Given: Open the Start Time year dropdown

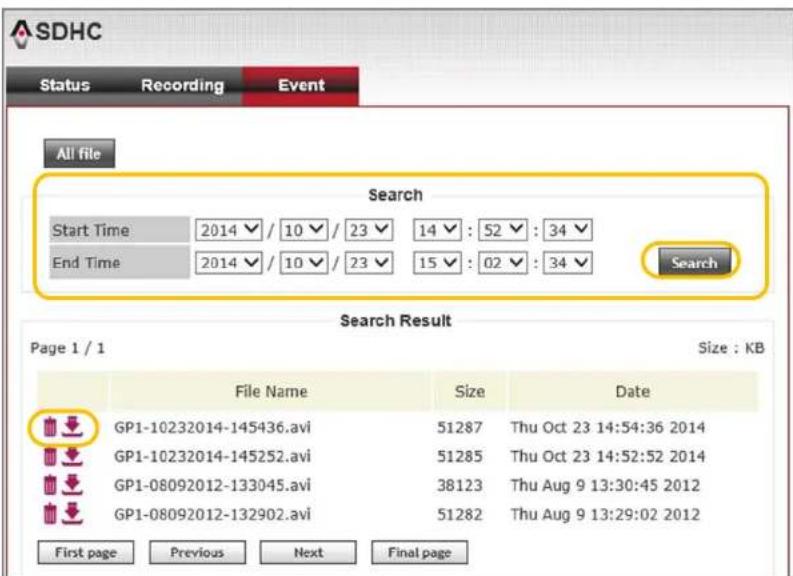Looking at the screenshot, I should pyautogui.click(x=229, y=231).
